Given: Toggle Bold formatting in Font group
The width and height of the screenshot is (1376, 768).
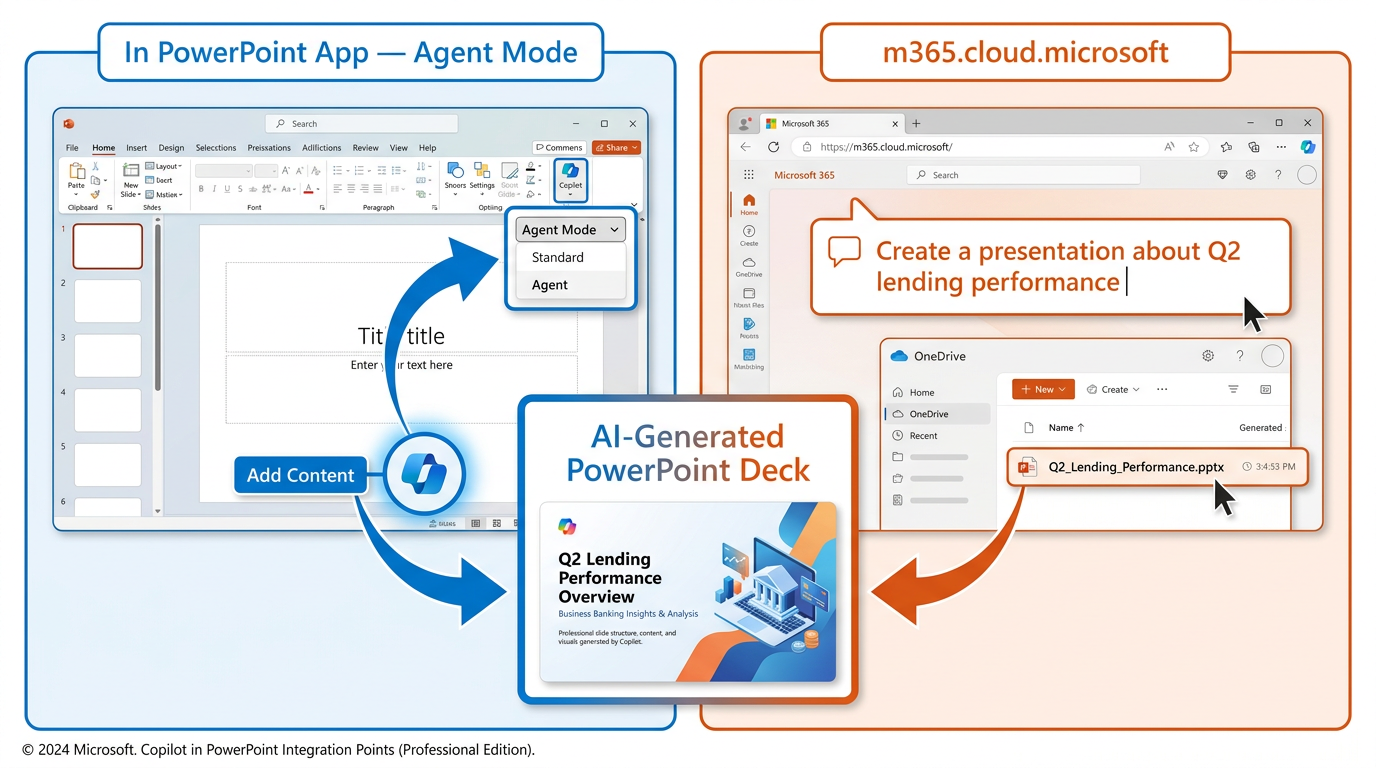Looking at the screenshot, I should pyautogui.click(x=201, y=189).
